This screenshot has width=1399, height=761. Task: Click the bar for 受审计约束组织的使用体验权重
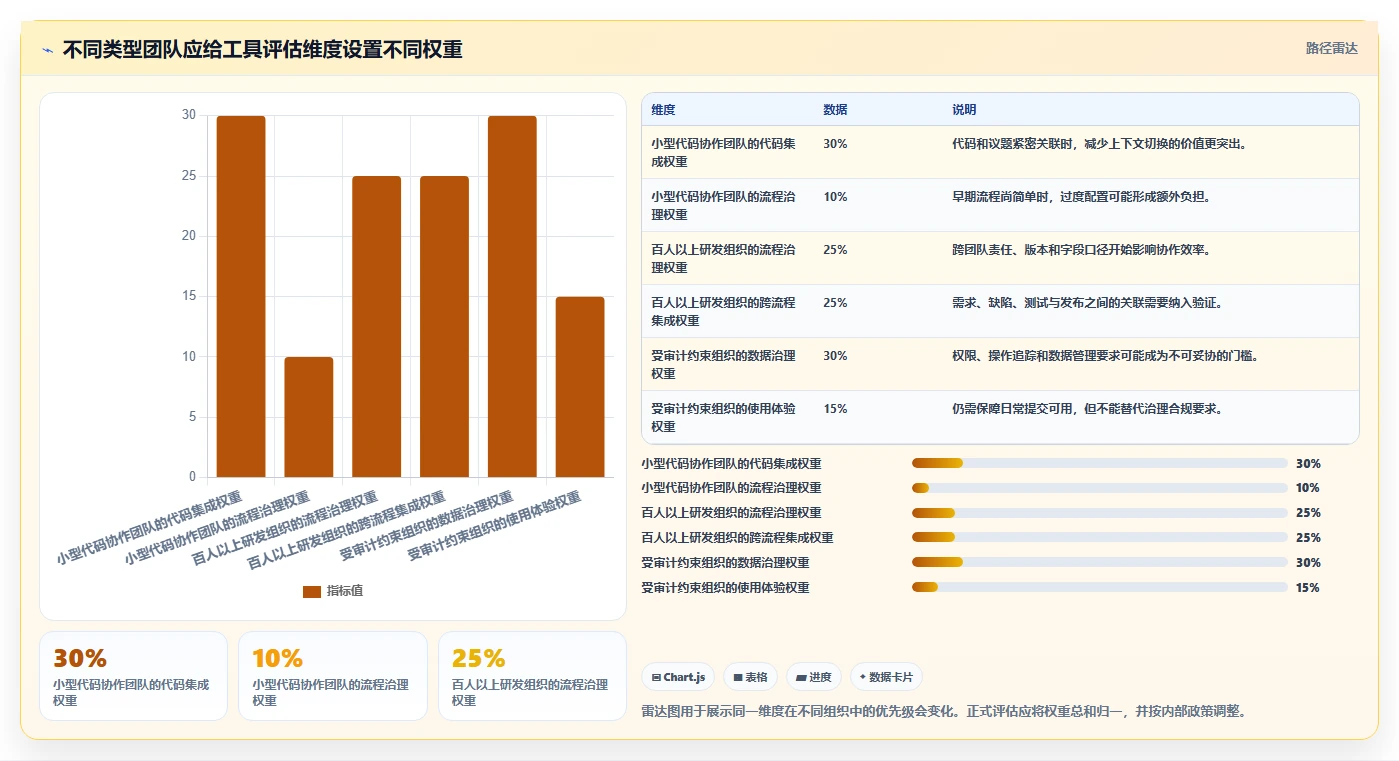580,387
